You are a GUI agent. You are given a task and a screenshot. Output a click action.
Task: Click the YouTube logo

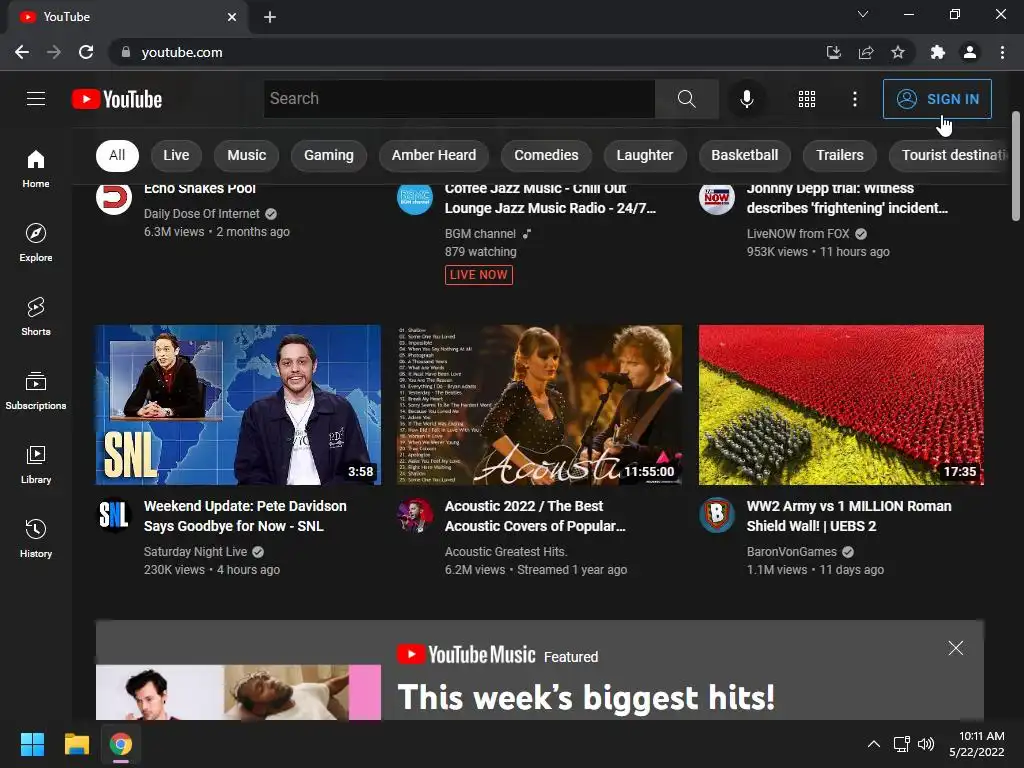point(117,99)
